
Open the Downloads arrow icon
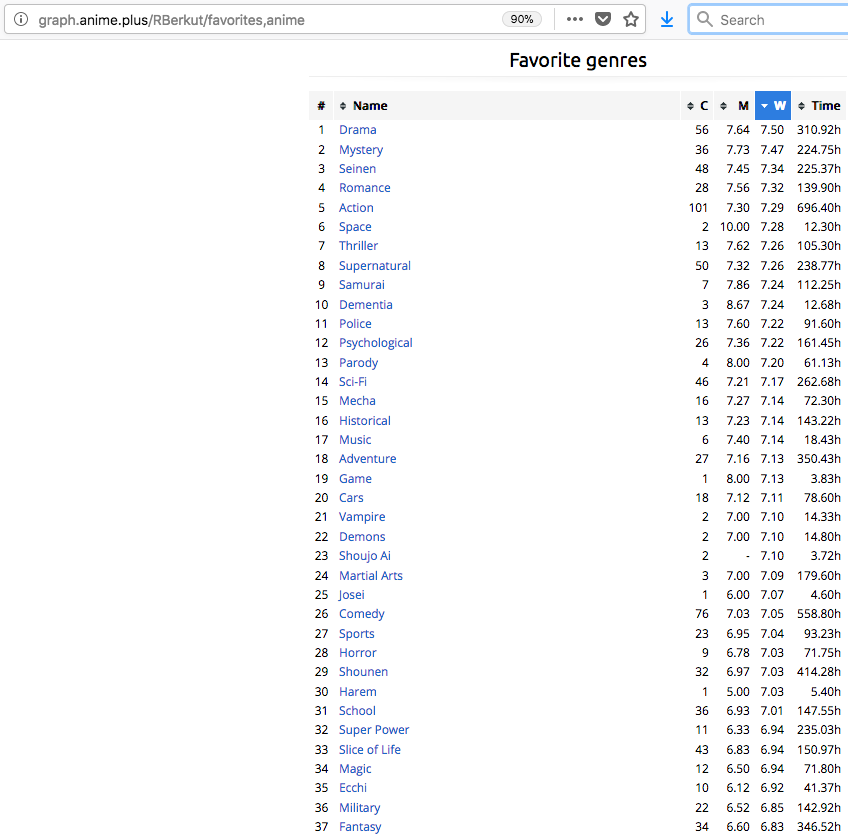click(x=667, y=19)
